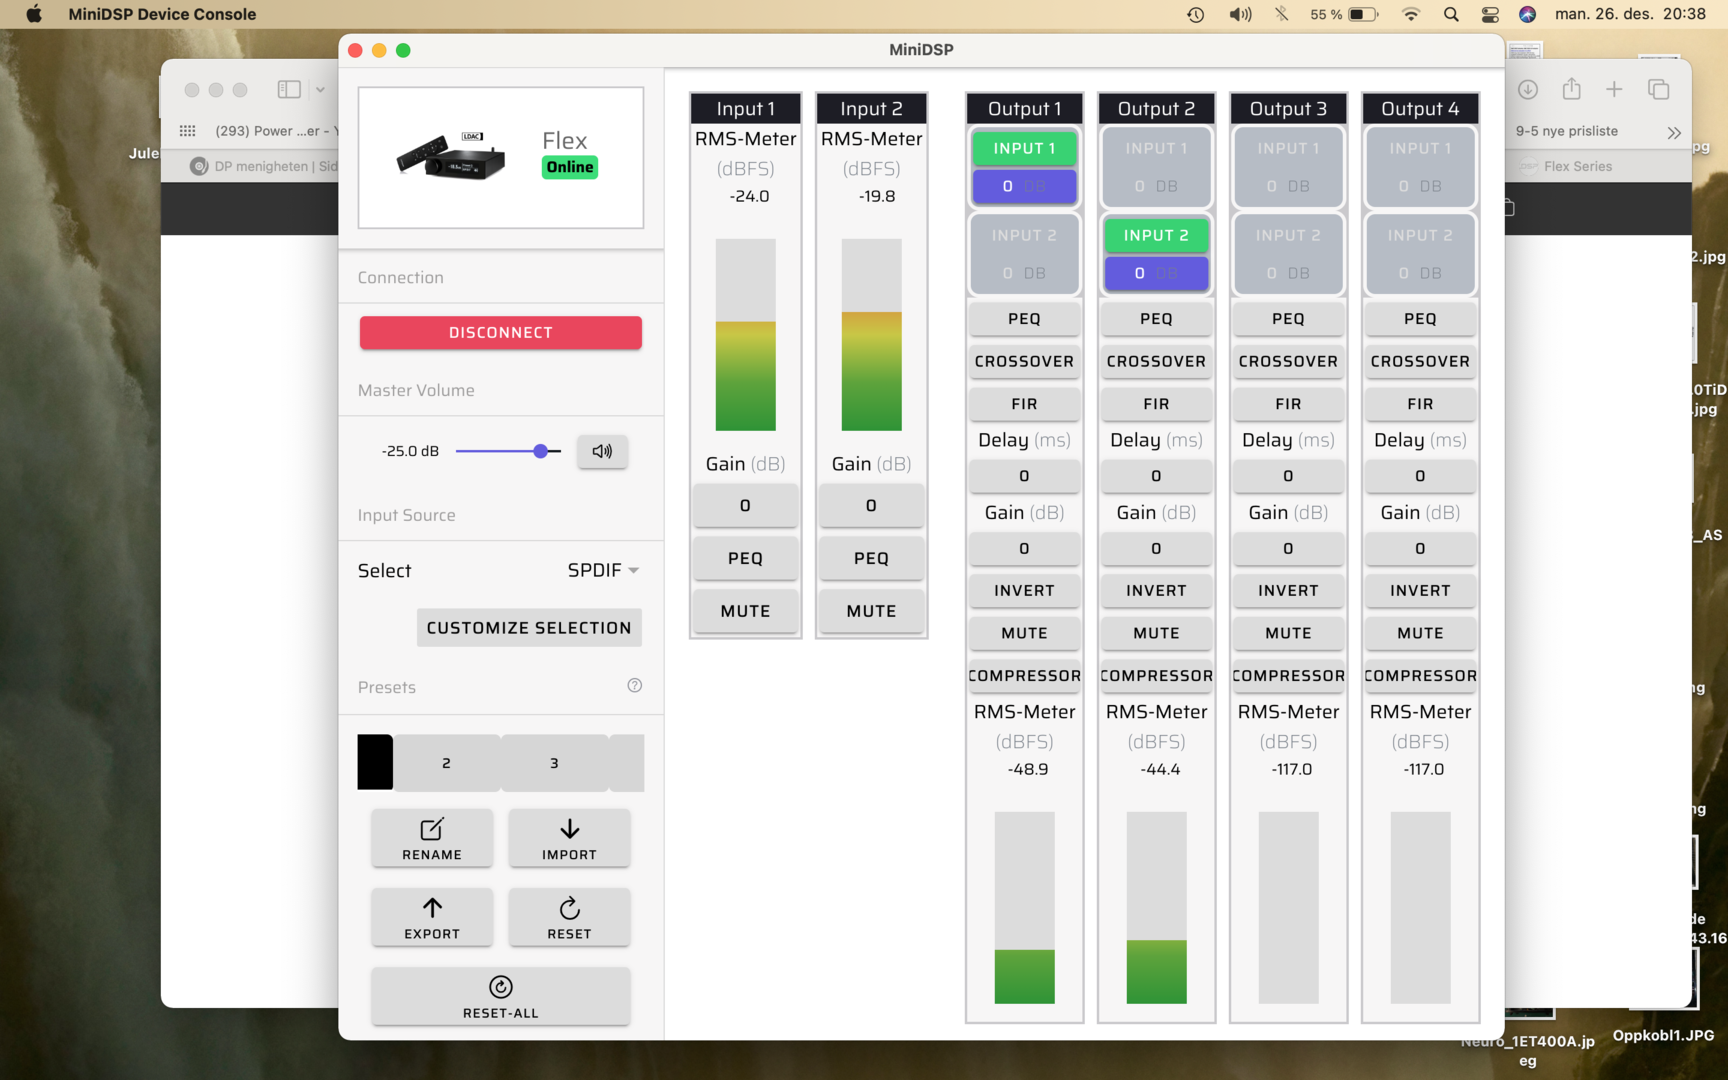Select preset 2
The image size is (1728, 1080).
pyautogui.click(x=446, y=763)
